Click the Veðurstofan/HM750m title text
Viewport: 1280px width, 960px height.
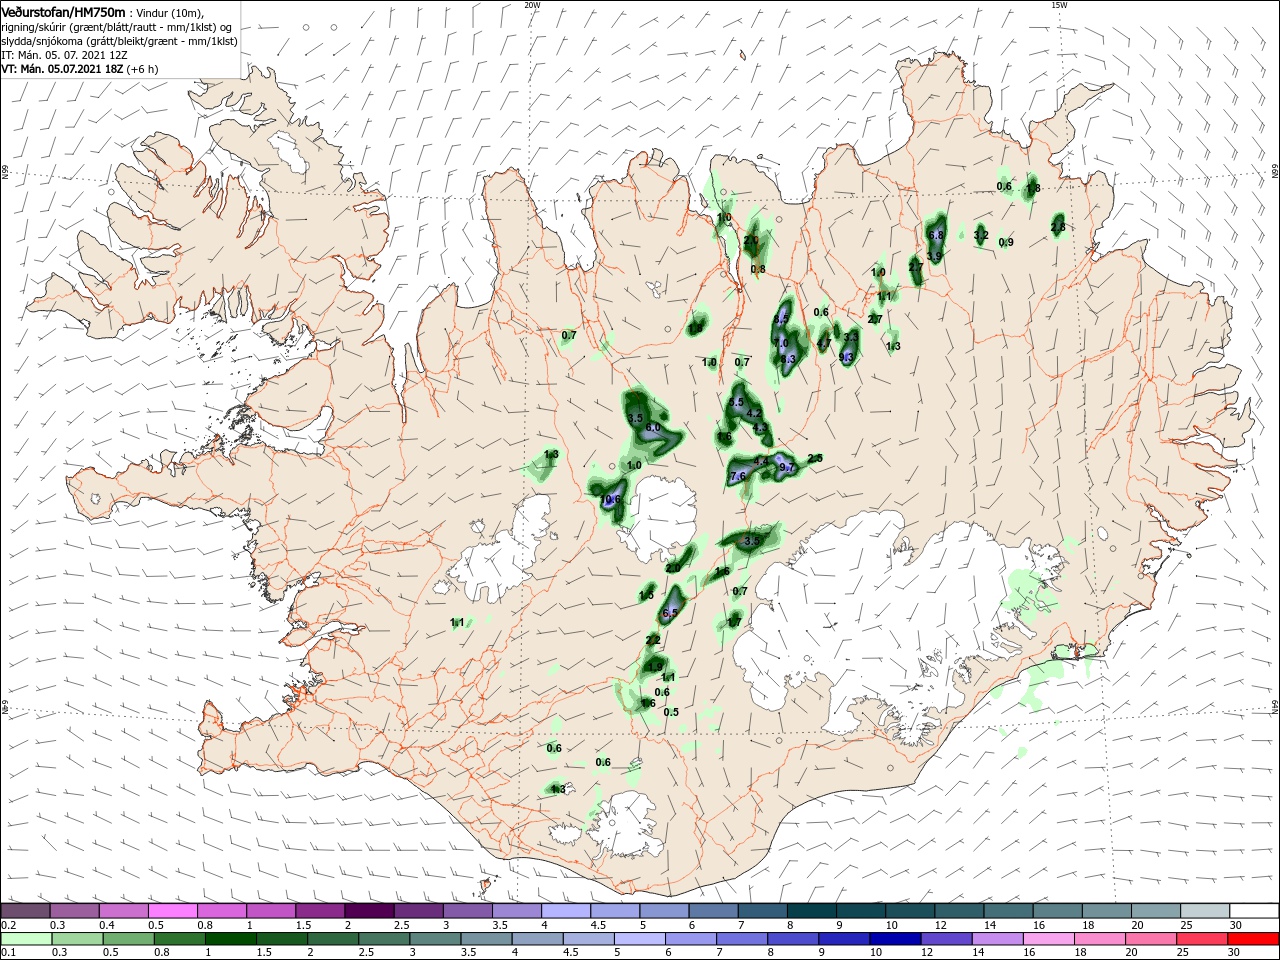pos(63,12)
